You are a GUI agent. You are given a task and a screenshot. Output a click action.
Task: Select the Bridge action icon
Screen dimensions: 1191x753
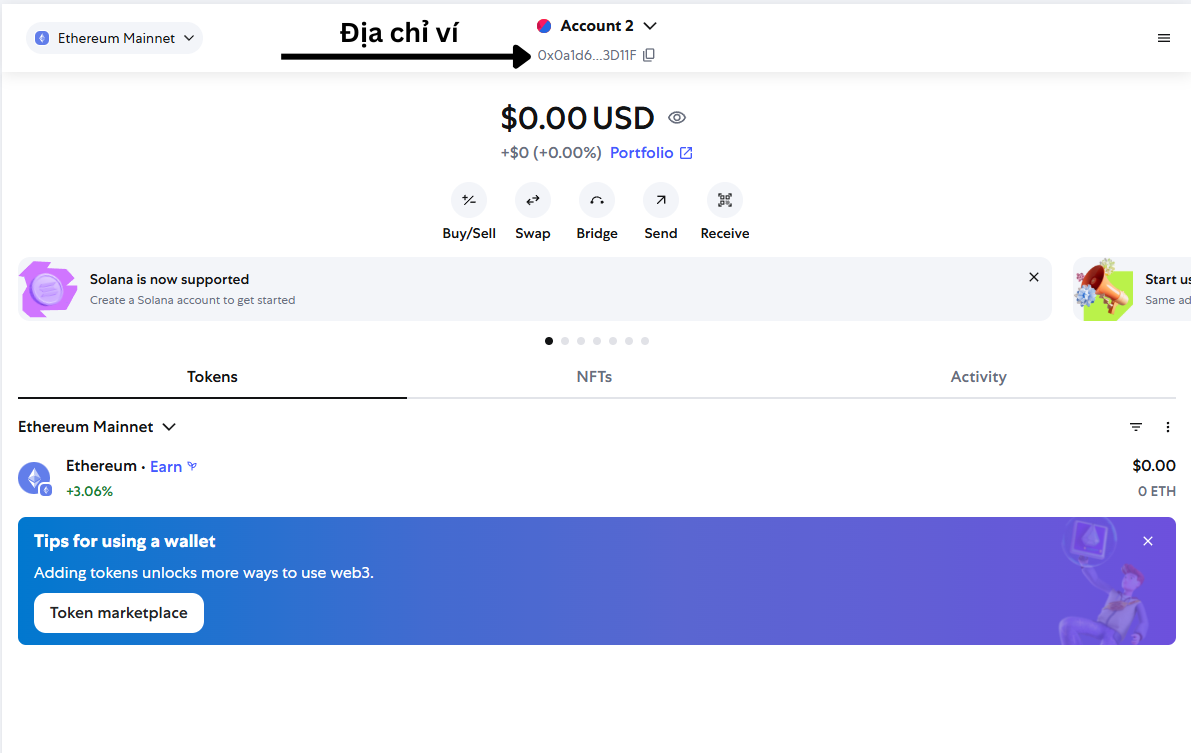tap(597, 200)
